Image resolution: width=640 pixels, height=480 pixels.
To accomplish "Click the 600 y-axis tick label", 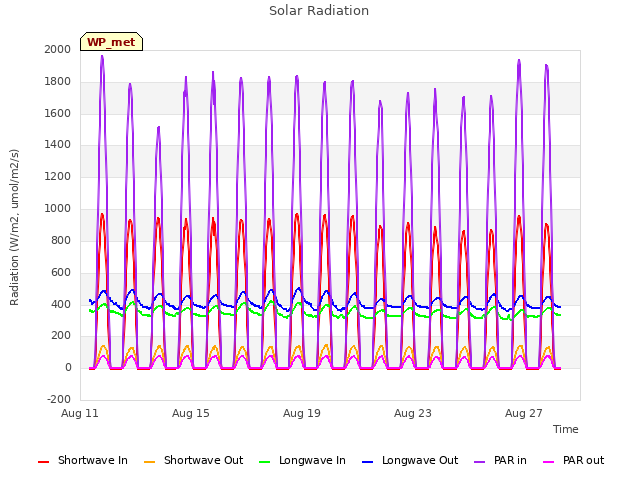I will 61,272.
